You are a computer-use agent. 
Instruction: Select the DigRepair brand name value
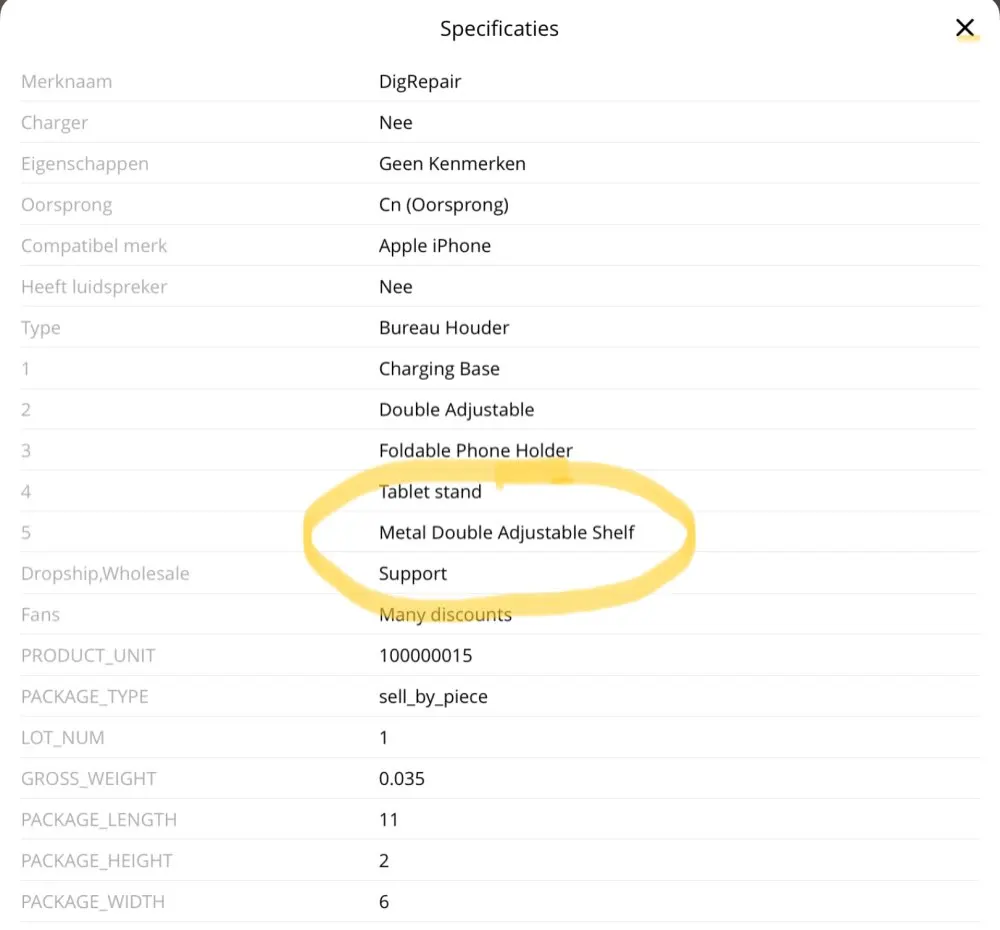[x=420, y=82]
